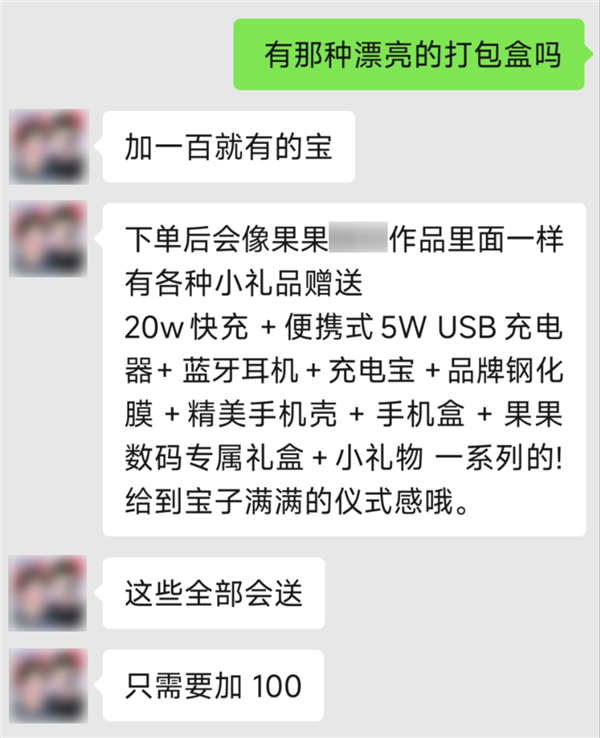Select the green bubble '有那种漂亮的打包盒吗'
600x738 pixels.
pyautogui.click(x=409, y=54)
